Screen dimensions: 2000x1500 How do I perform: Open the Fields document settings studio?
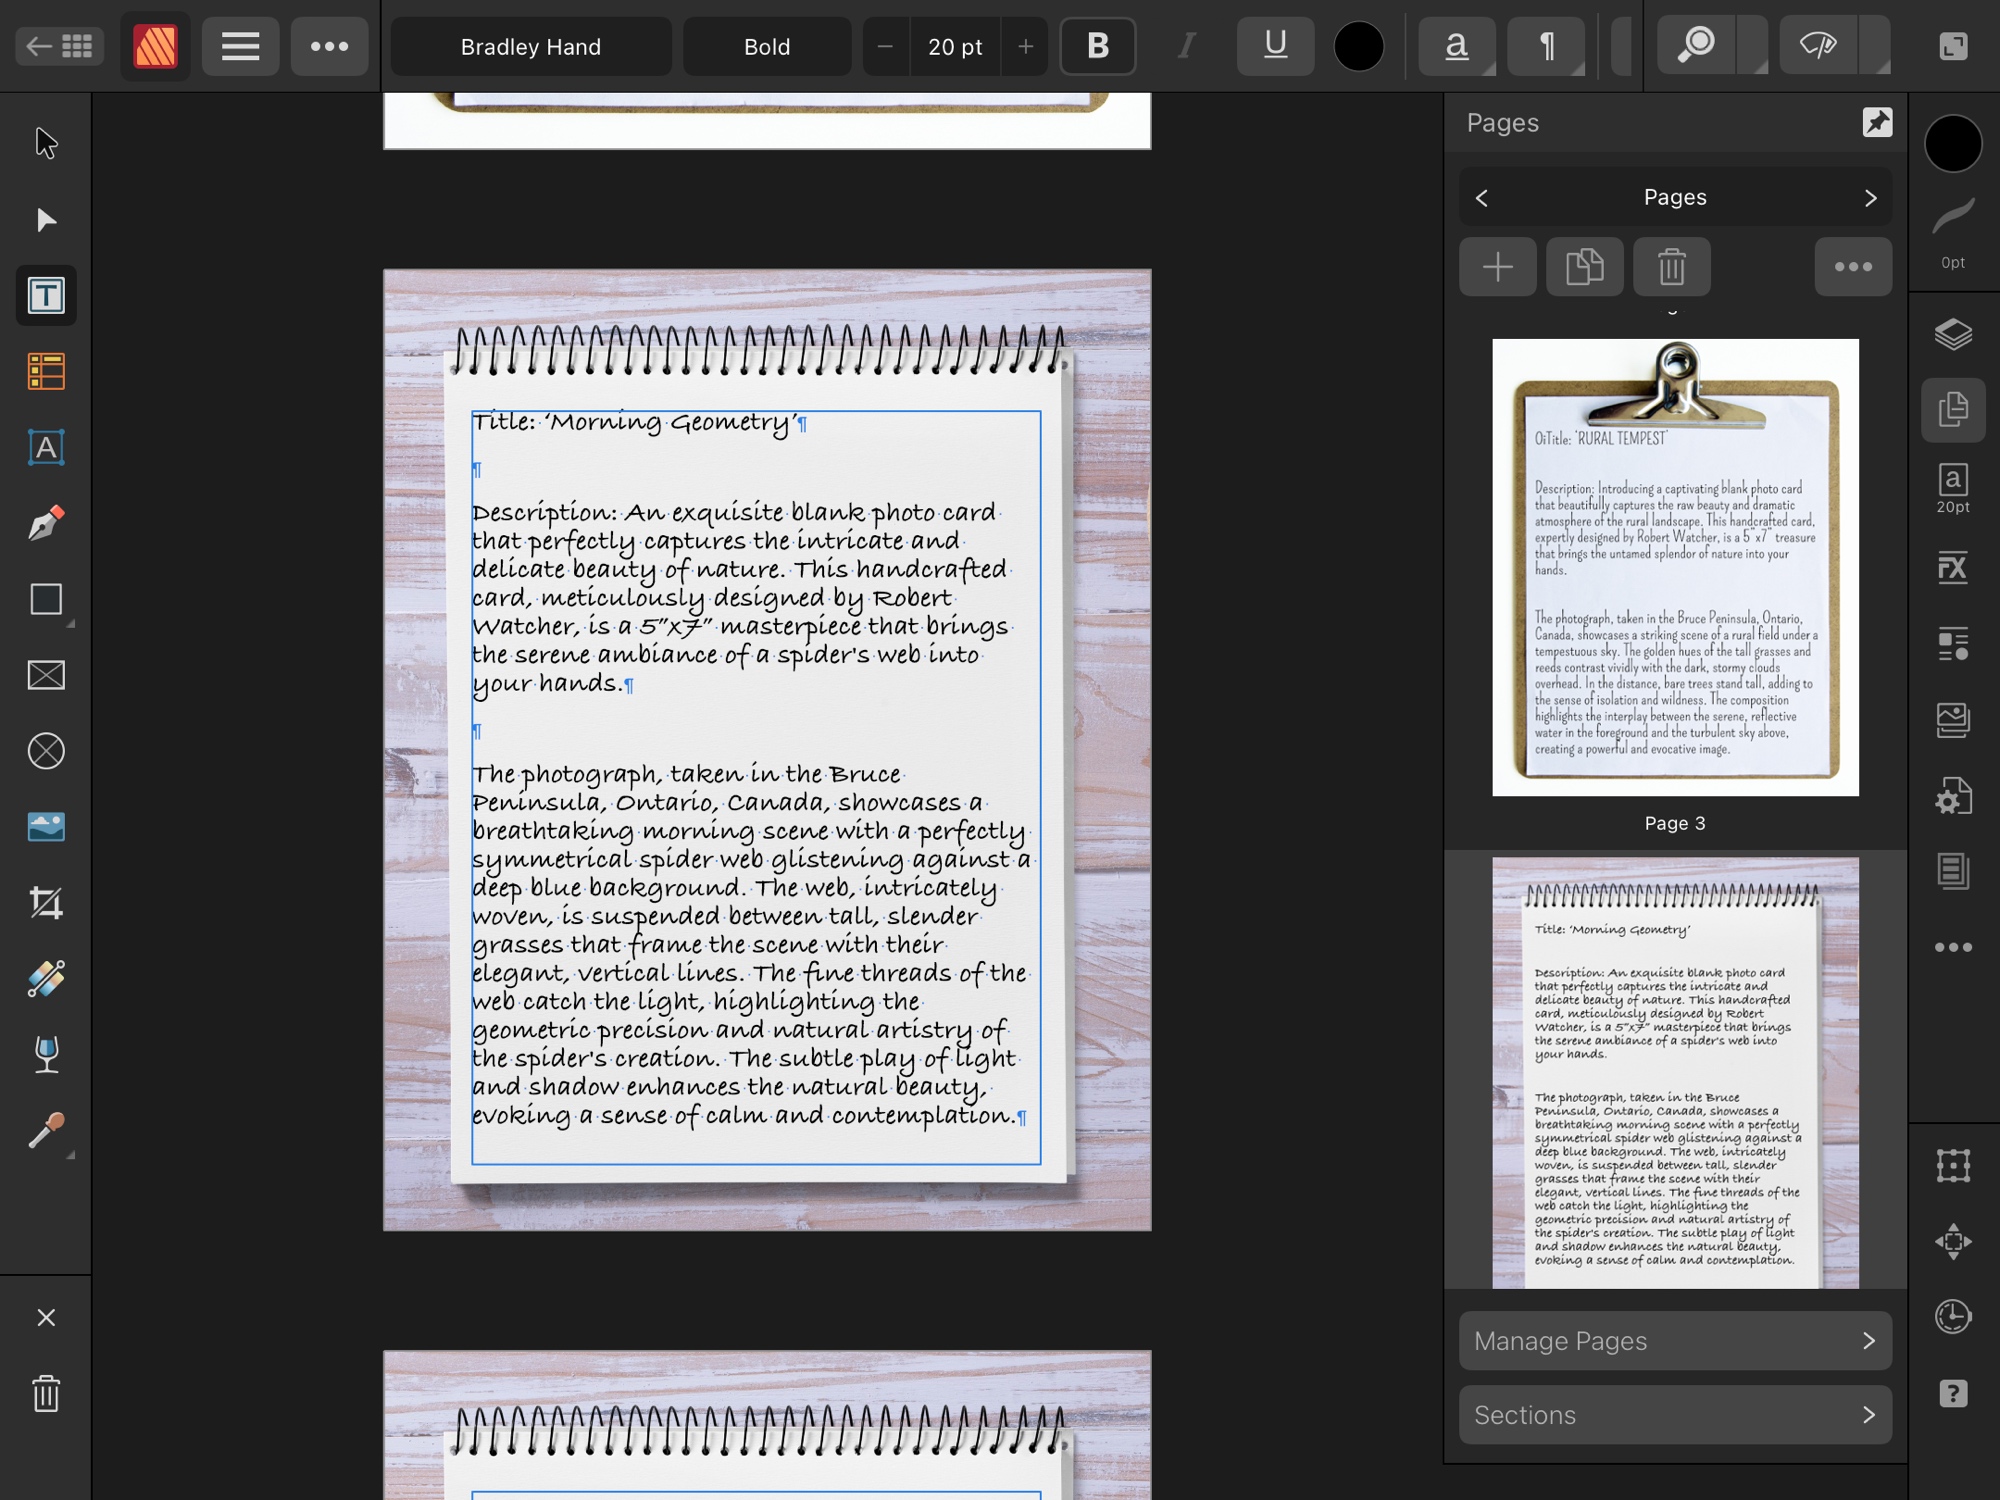[x=1953, y=796]
